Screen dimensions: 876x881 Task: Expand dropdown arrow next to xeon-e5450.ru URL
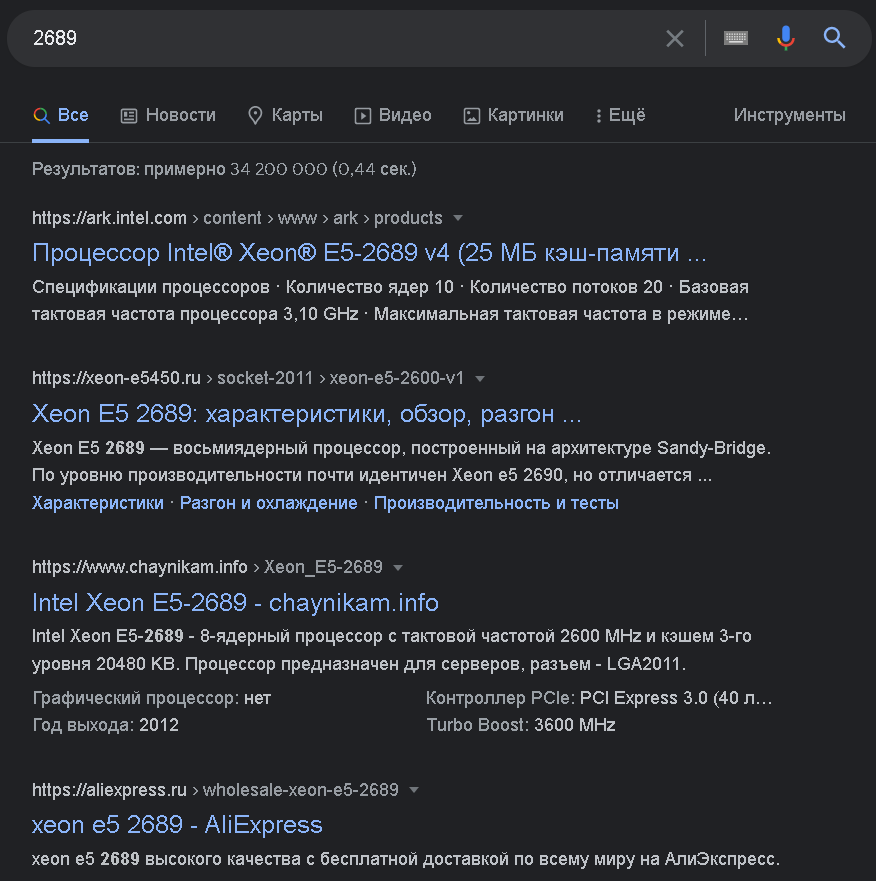pos(480,379)
